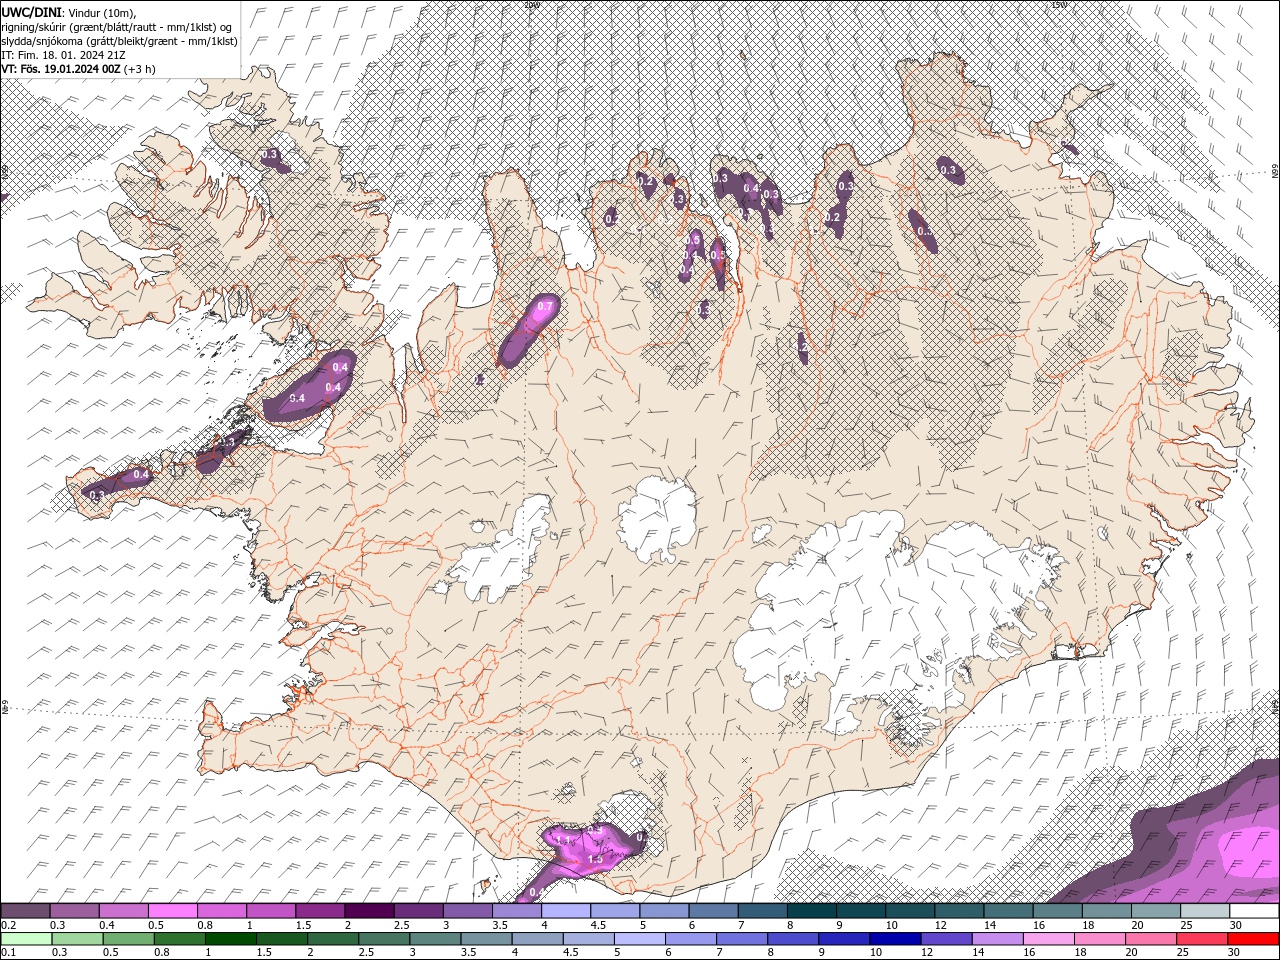This screenshot has height=960, width=1280.
Task: Select the 'VT: Fös. 19.01.2024 00Z' valid time
Action: coord(60,69)
